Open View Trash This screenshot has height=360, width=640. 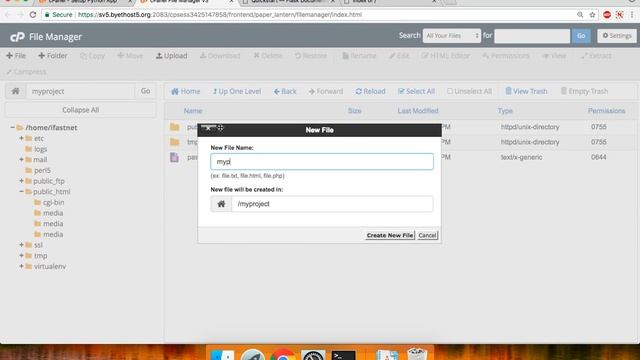pos(526,91)
